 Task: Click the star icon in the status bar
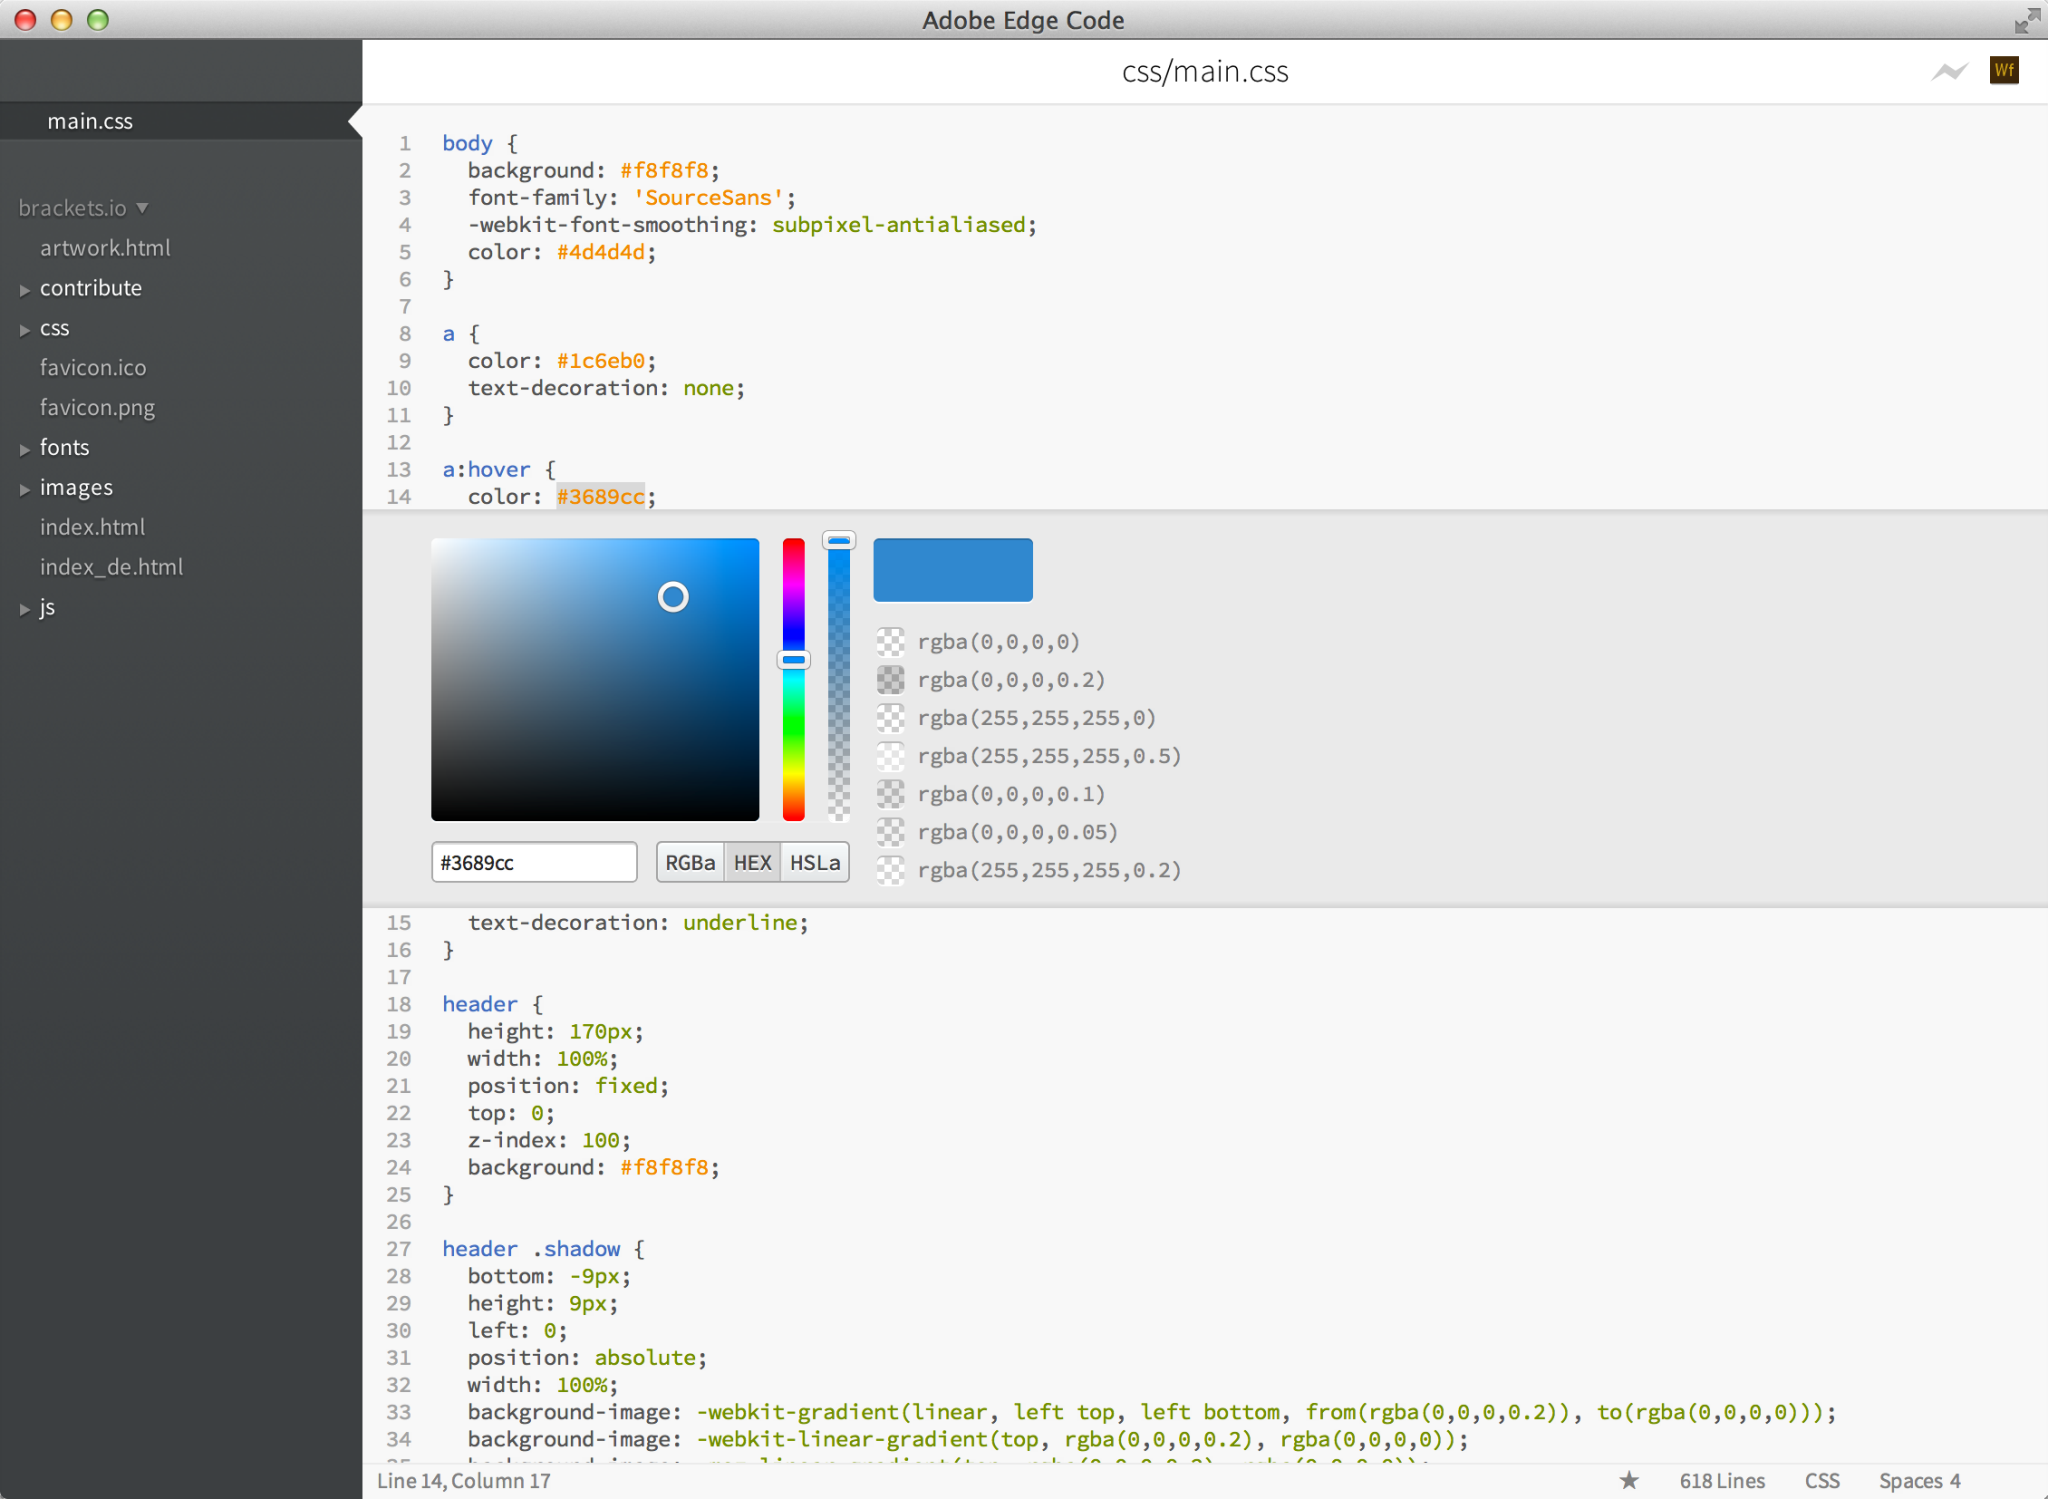pos(1630,1481)
